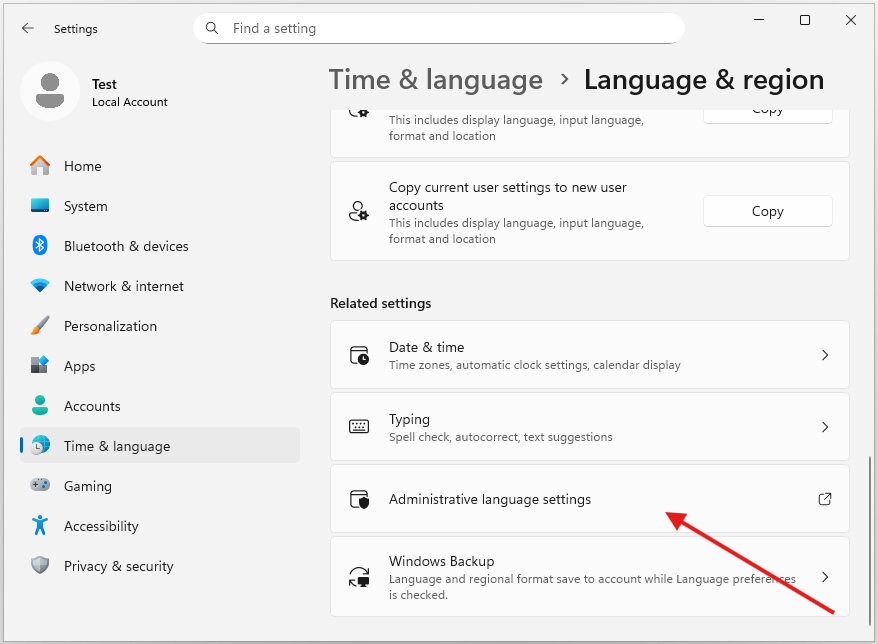878x644 pixels.
Task: Click the Gaming controller icon
Action: point(40,485)
